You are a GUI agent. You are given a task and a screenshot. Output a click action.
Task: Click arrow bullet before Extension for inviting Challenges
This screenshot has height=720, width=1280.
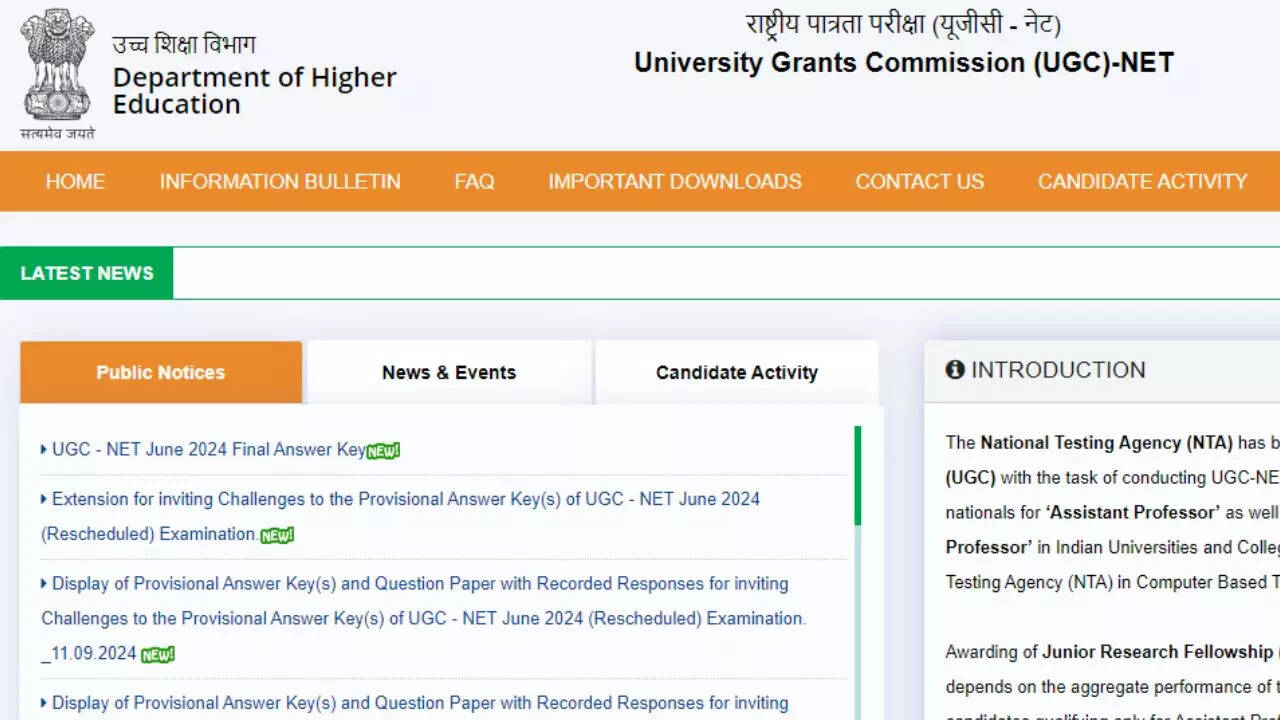[x=44, y=499]
